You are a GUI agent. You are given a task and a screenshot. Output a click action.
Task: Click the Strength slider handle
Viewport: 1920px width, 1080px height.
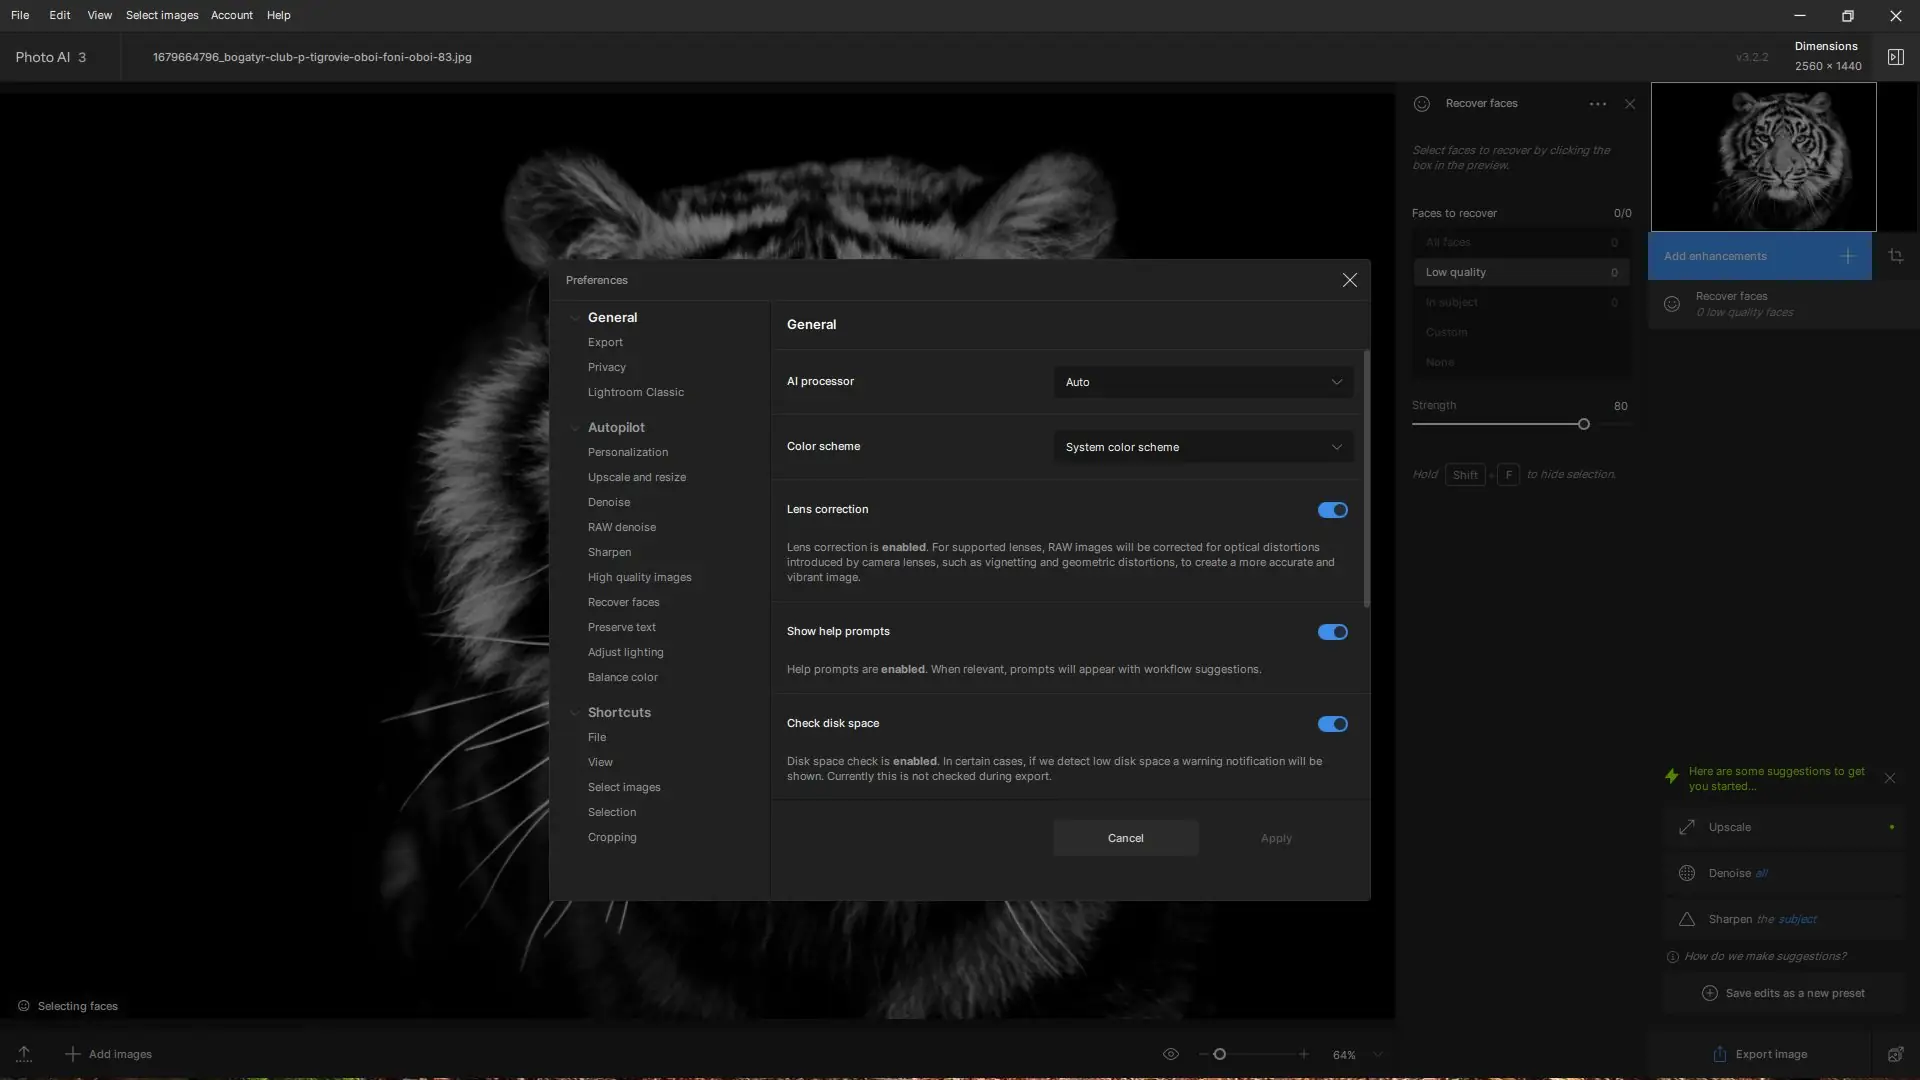point(1583,424)
